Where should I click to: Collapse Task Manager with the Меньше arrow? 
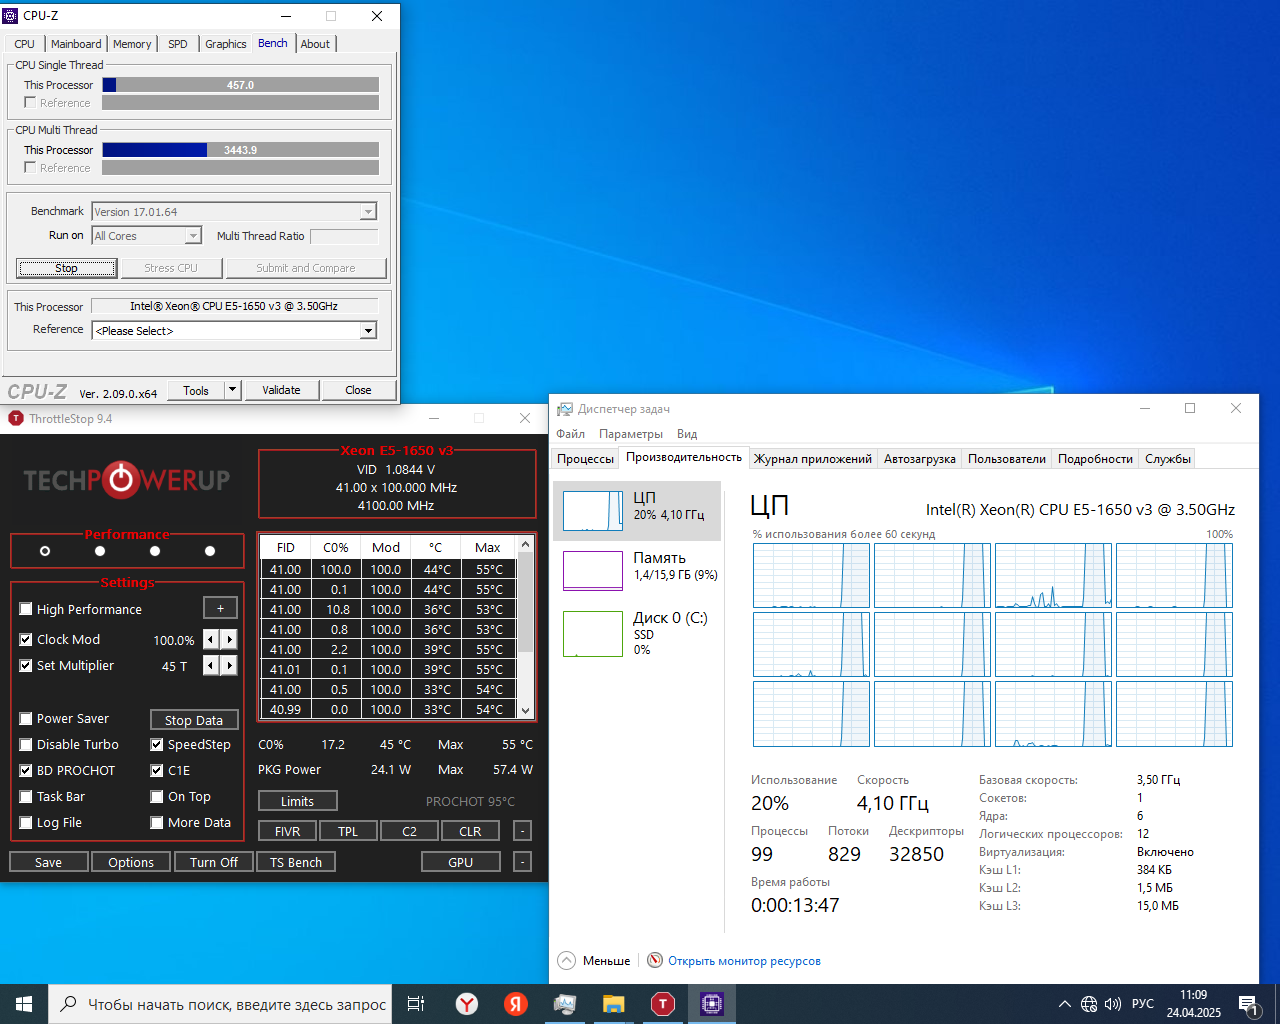[566, 960]
